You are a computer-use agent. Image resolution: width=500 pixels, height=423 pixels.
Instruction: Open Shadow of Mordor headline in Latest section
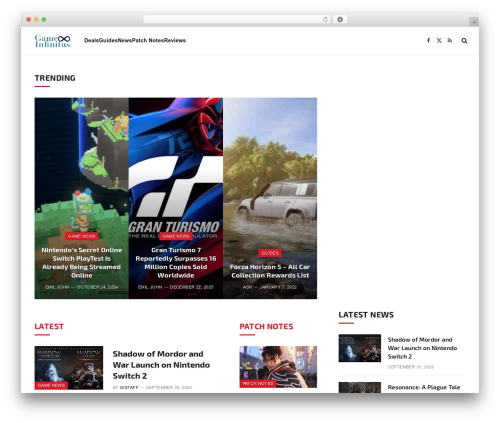point(161,365)
